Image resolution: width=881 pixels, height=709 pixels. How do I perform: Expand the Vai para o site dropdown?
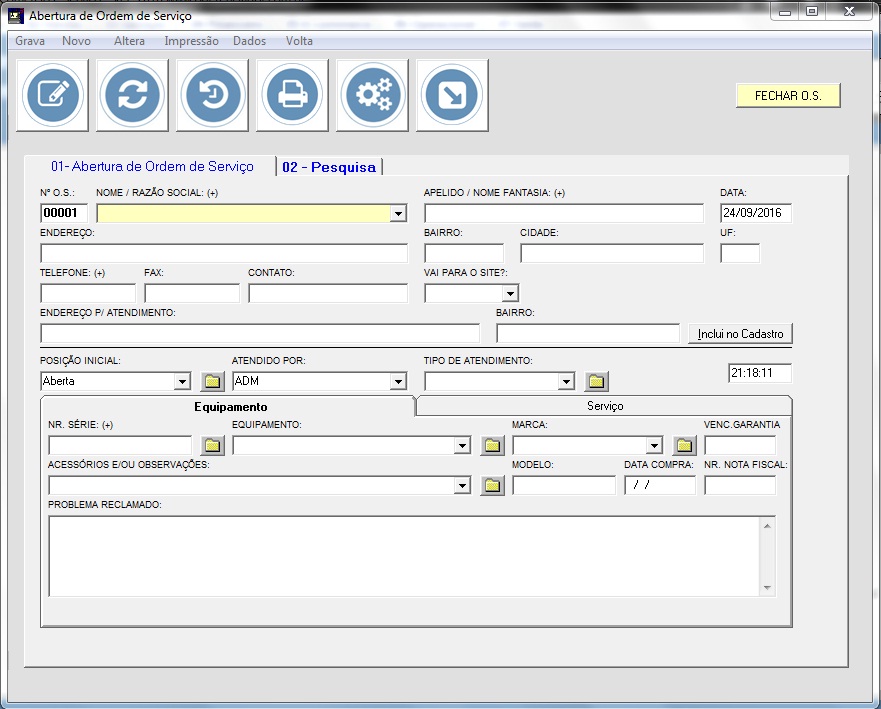(x=510, y=294)
